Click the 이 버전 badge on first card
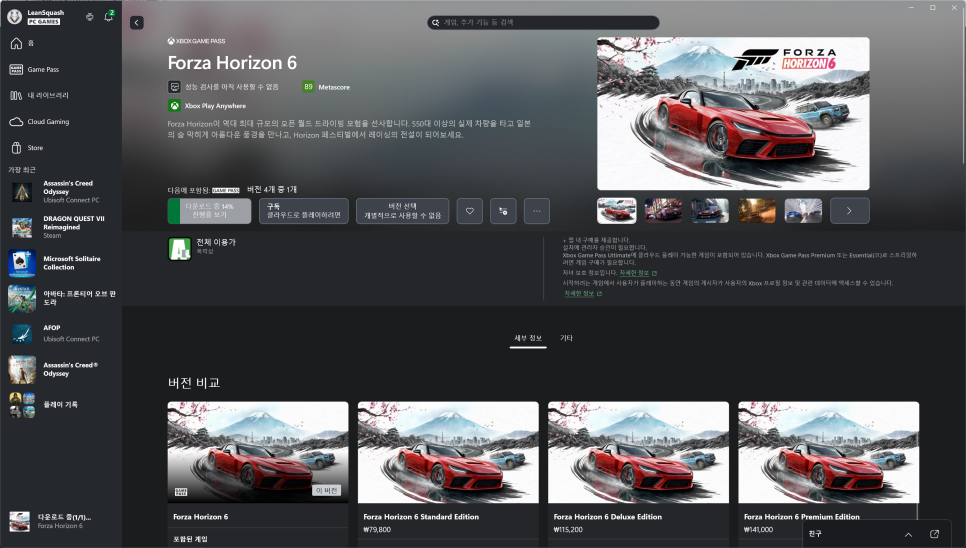The height and width of the screenshot is (548, 966). click(327, 491)
